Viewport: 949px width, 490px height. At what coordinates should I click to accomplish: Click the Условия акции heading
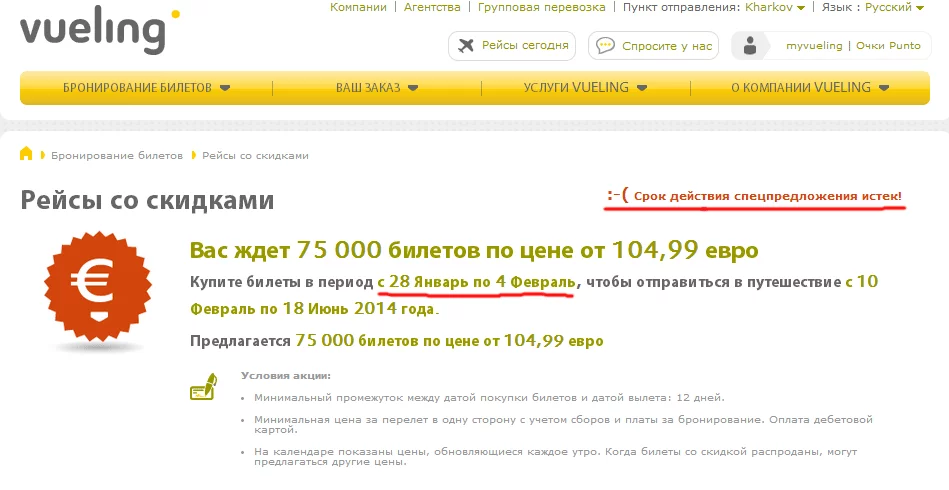coord(286,376)
